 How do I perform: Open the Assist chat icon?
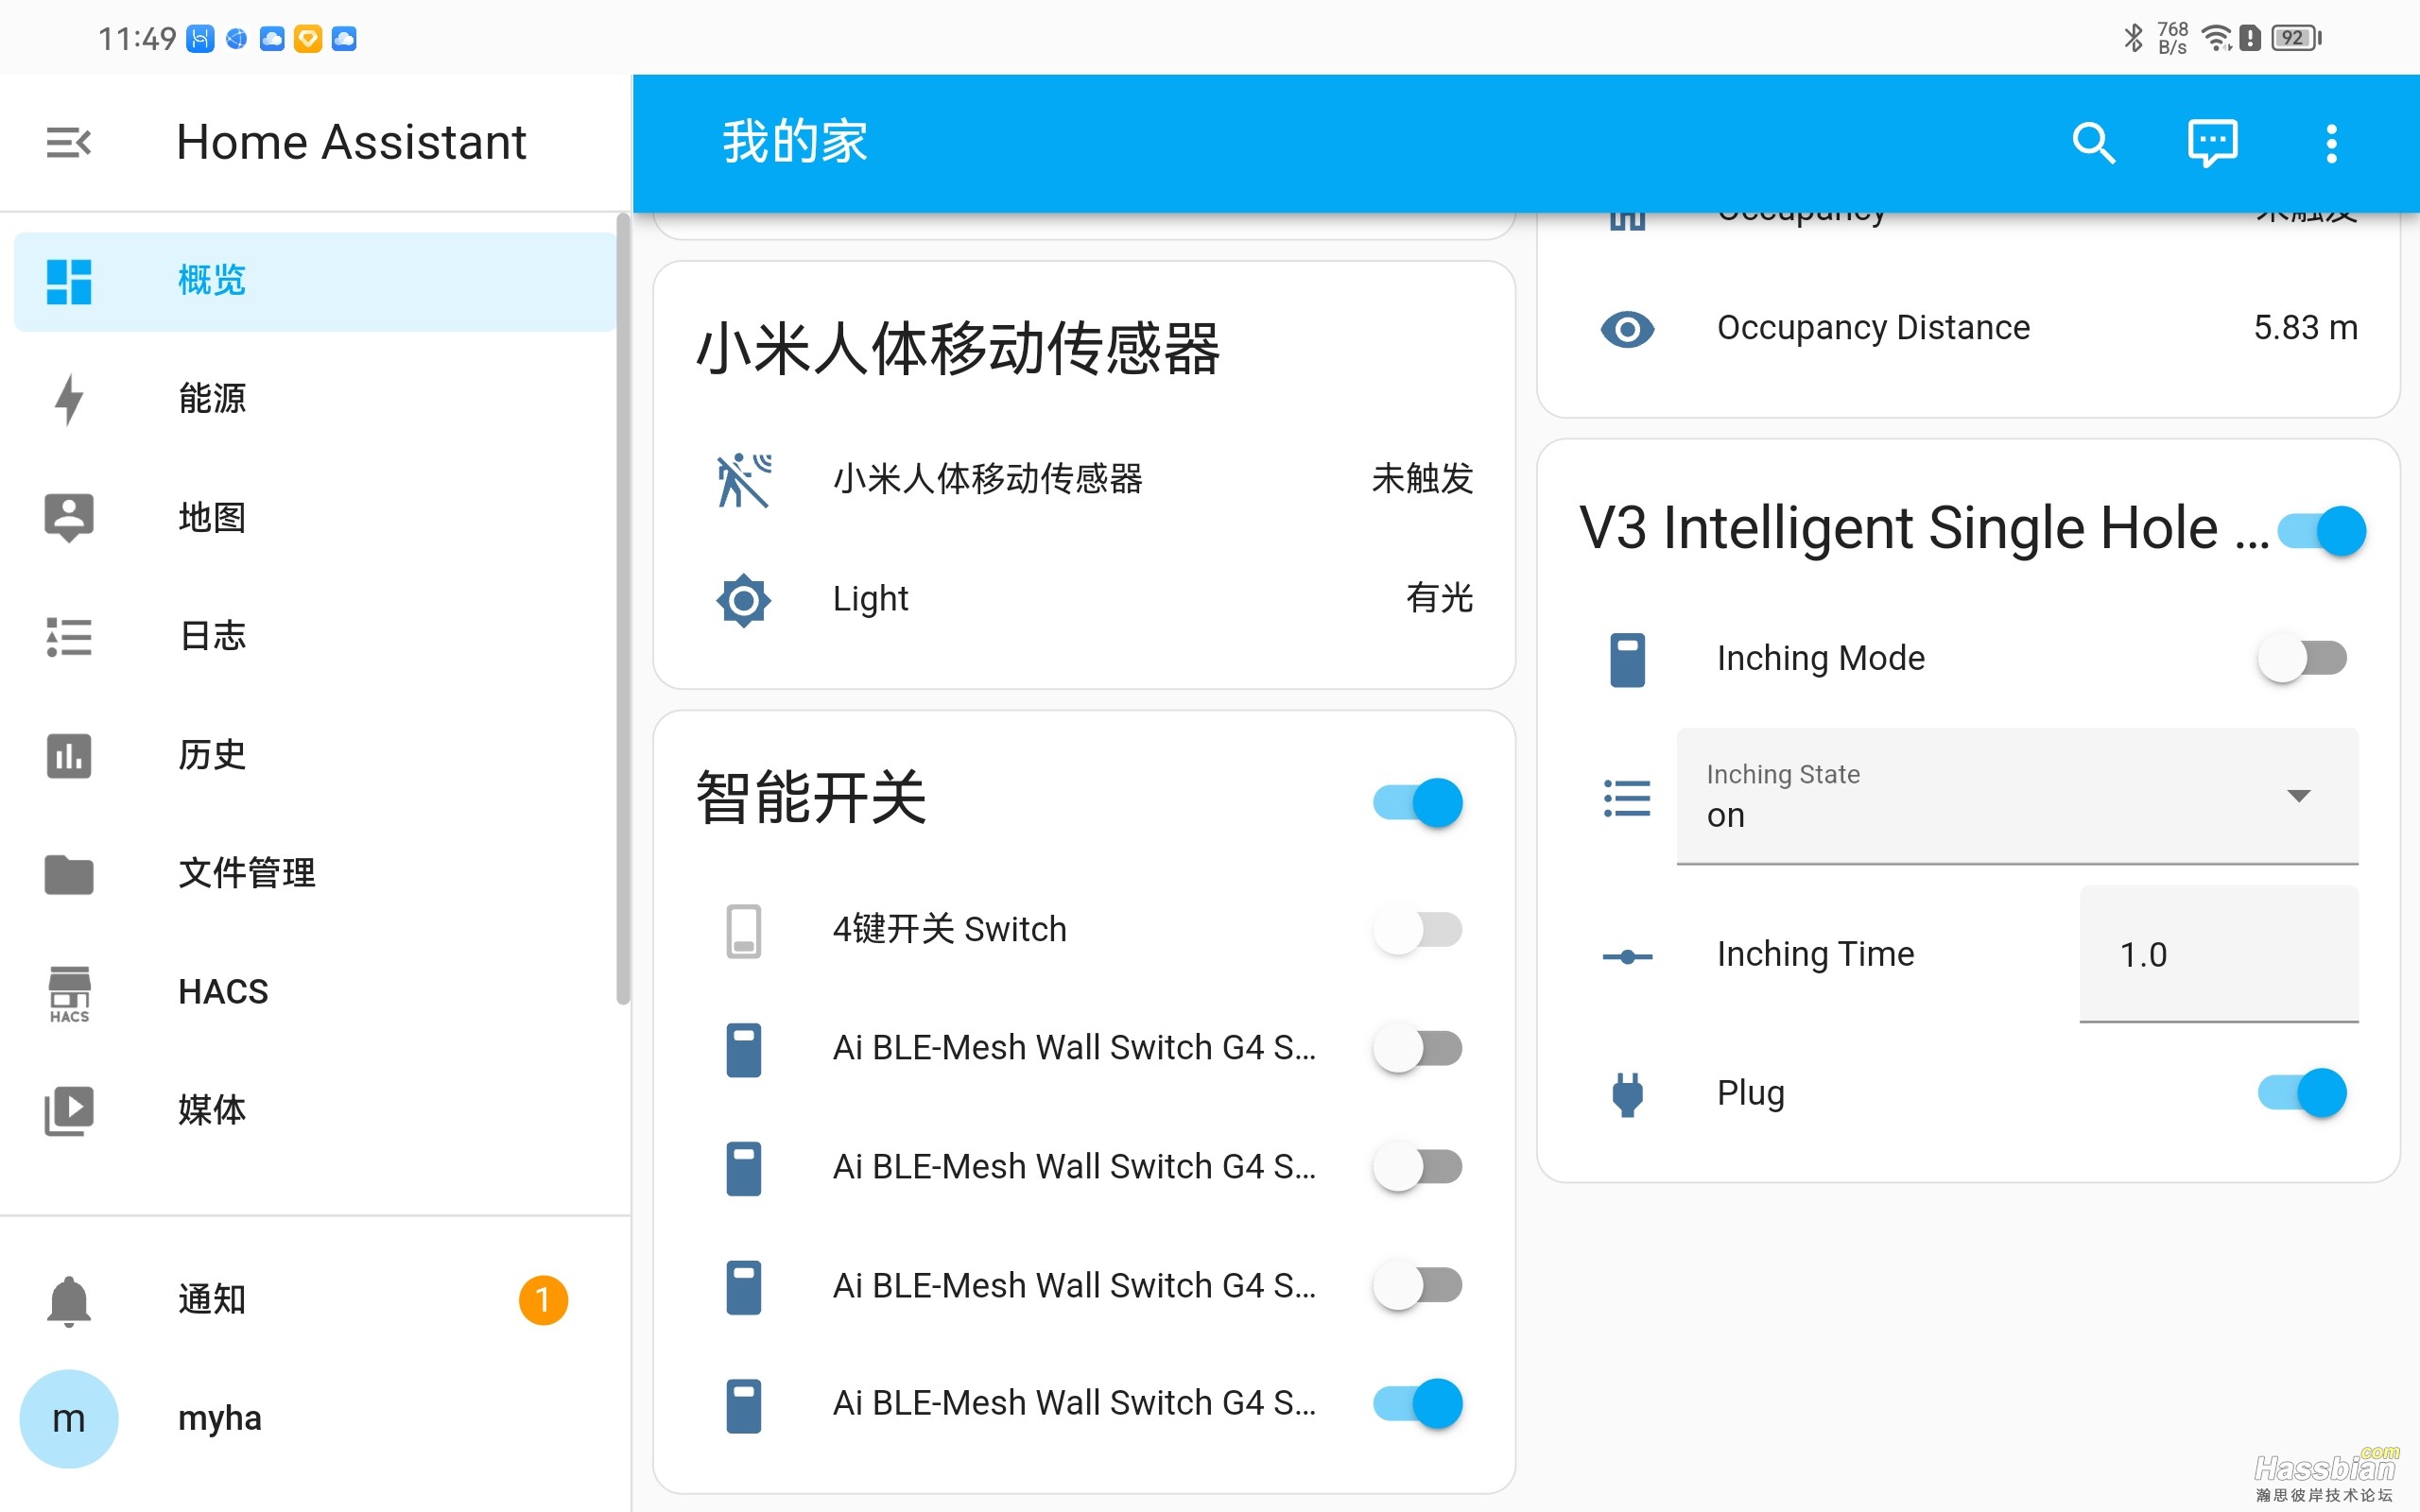[x=2212, y=143]
